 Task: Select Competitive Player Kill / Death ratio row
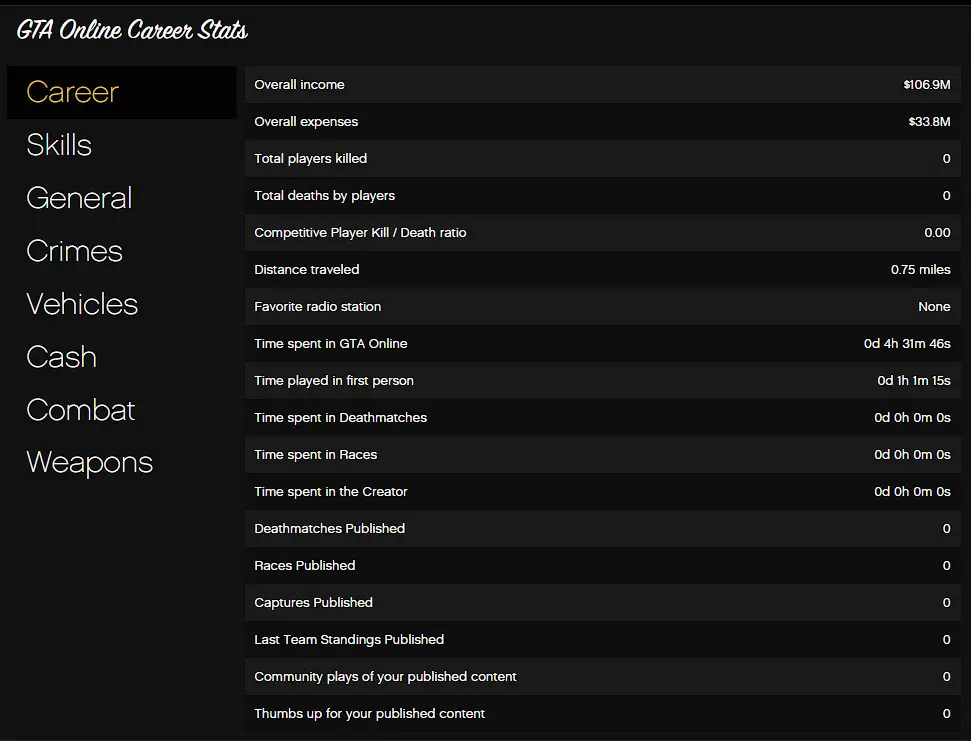(x=602, y=233)
